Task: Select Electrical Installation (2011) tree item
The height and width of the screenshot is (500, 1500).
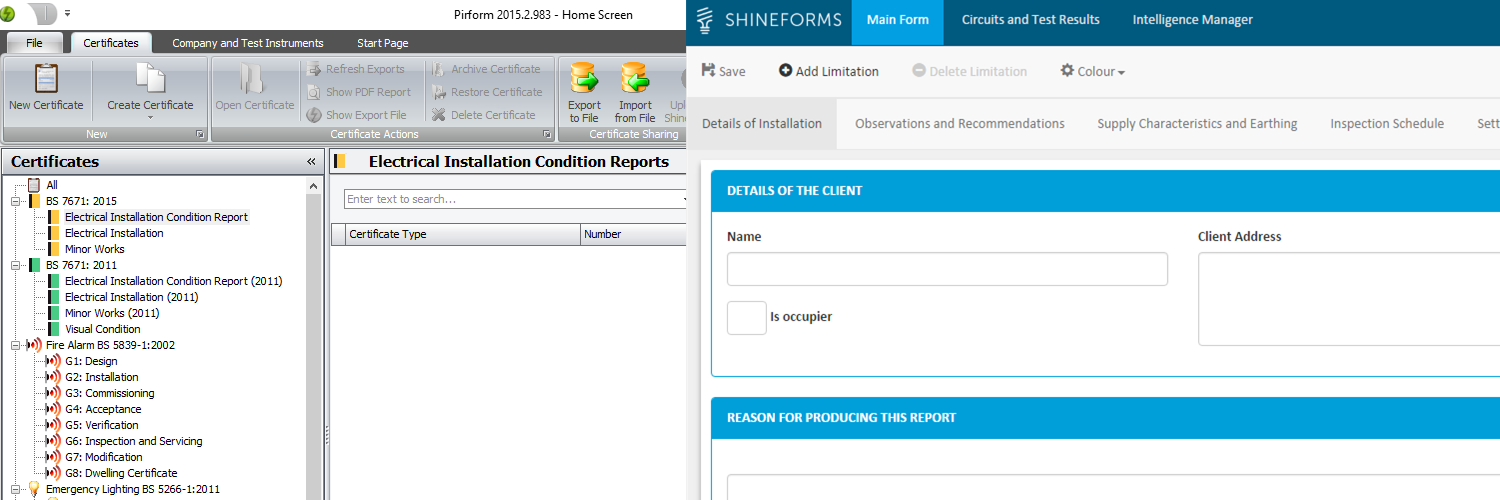Action: (131, 297)
